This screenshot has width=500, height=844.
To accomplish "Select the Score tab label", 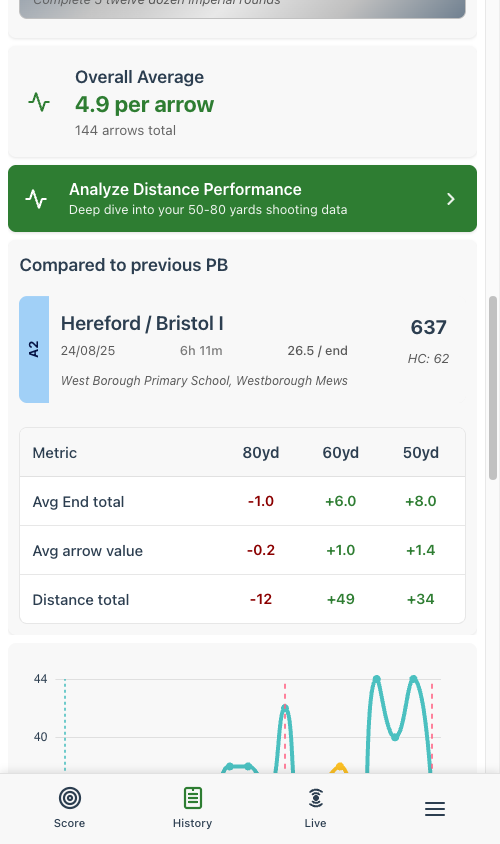I will pyautogui.click(x=69, y=823).
